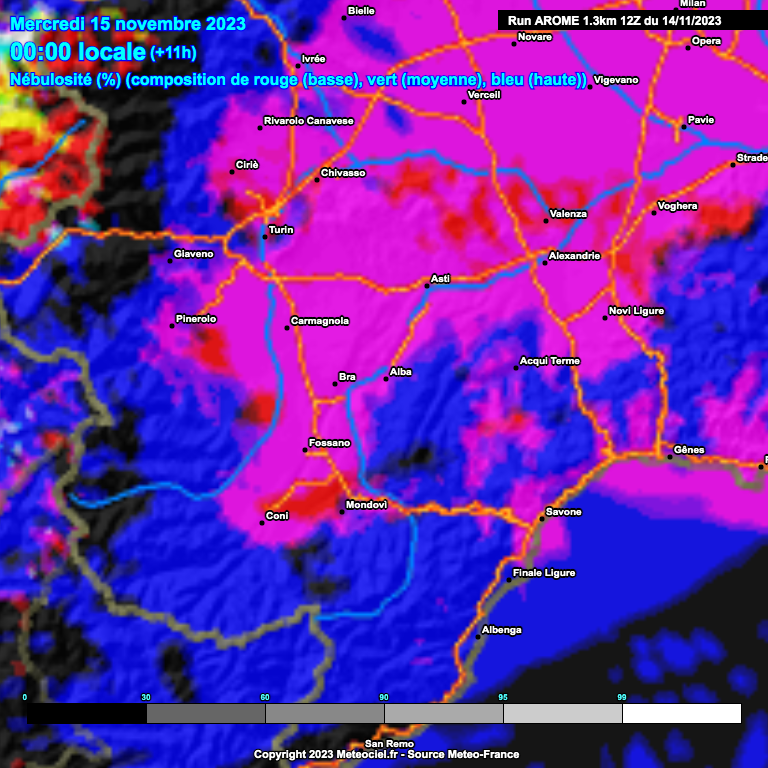The width and height of the screenshot is (768, 768).
Task: Click the Savone marker on the coast
Action: click(541, 519)
